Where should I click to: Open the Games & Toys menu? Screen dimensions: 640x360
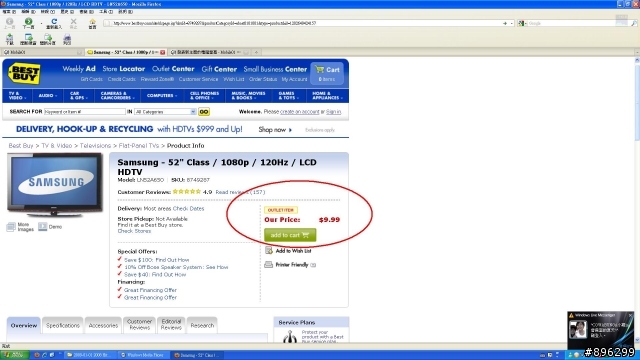click(289, 96)
